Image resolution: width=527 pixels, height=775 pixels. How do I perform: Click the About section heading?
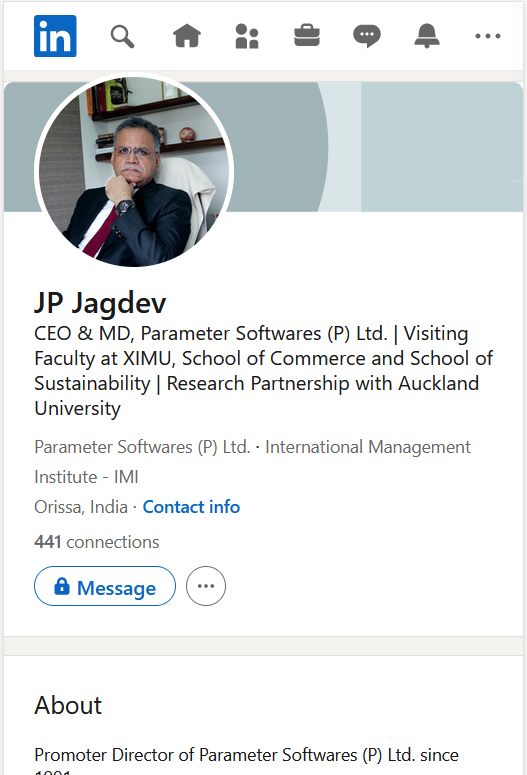pos(68,705)
